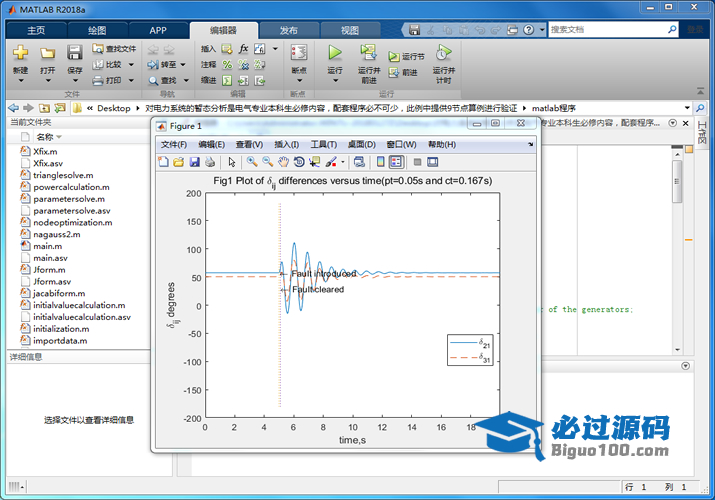Toggle the Insert Colorbar icon in Figure 1
Image resolution: width=715 pixels, height=500 pixels.
380,162
